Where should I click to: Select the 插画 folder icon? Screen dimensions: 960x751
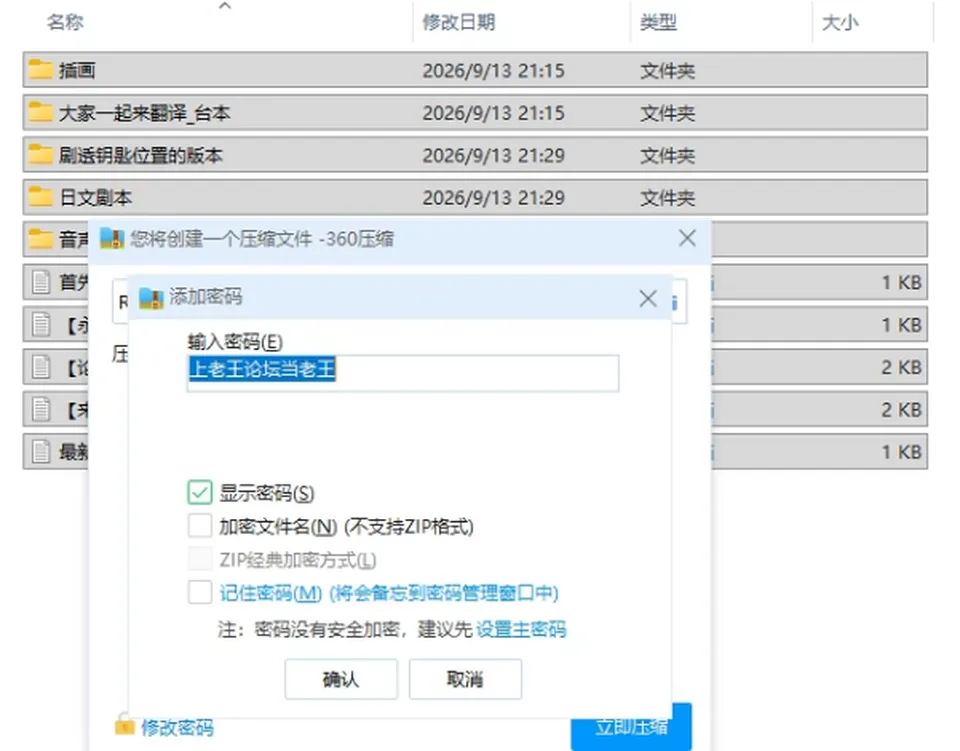click(40, 70)
